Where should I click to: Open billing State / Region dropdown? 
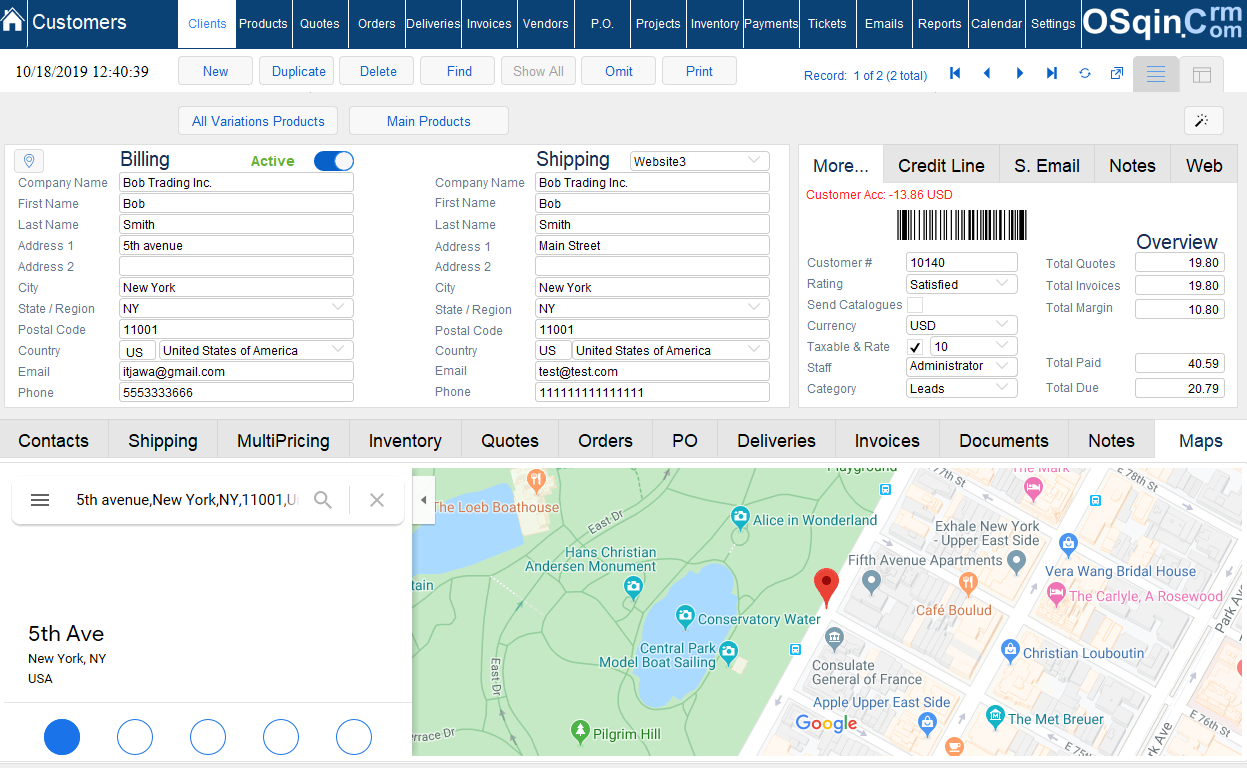pyautogui.click(x=237, y=308)
